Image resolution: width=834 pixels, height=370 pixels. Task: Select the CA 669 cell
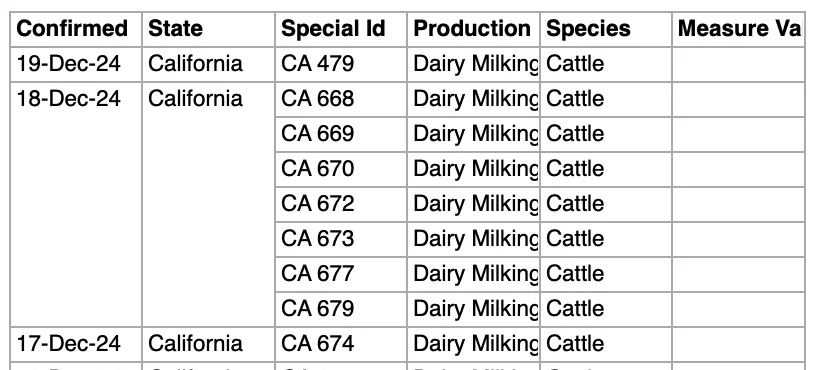(341, 134)
